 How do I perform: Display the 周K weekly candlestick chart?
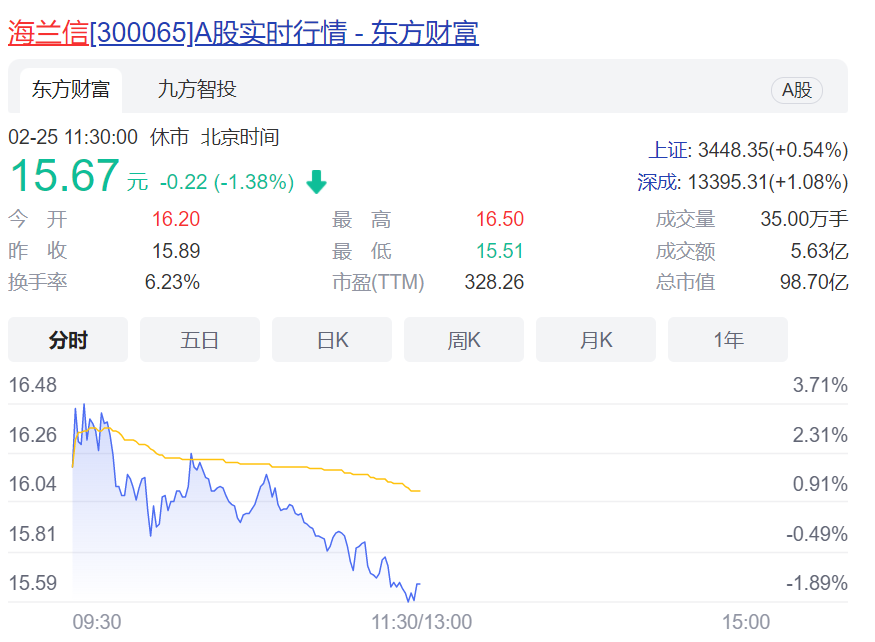(x=464, y=340)
